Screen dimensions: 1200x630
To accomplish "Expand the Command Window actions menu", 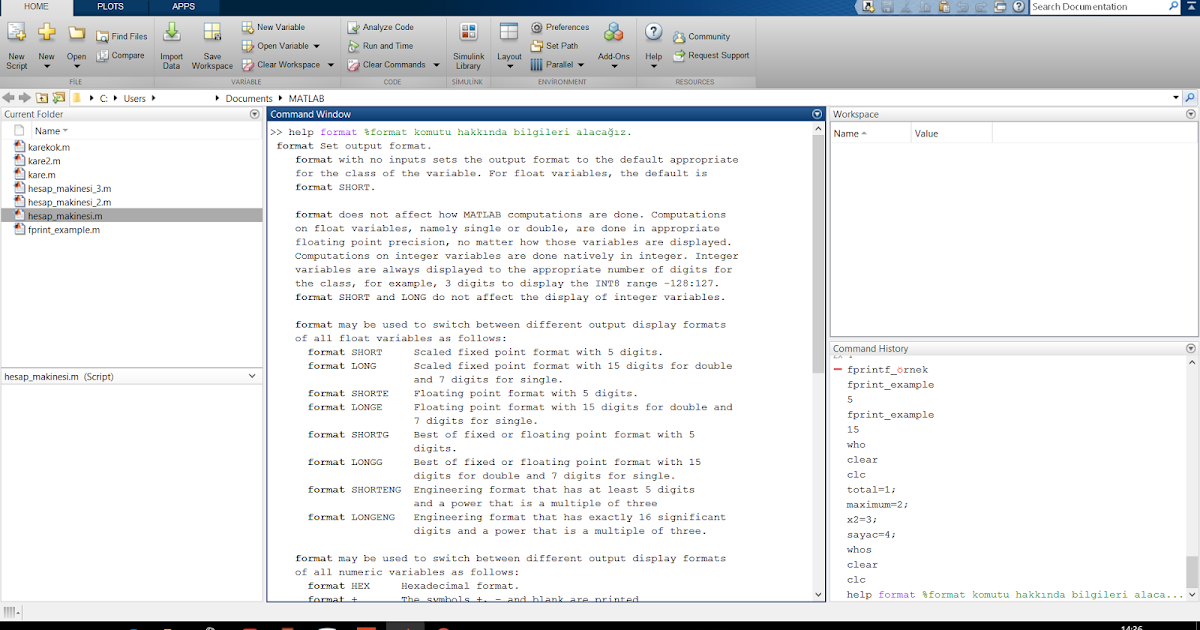I will (x=817, y=115).
